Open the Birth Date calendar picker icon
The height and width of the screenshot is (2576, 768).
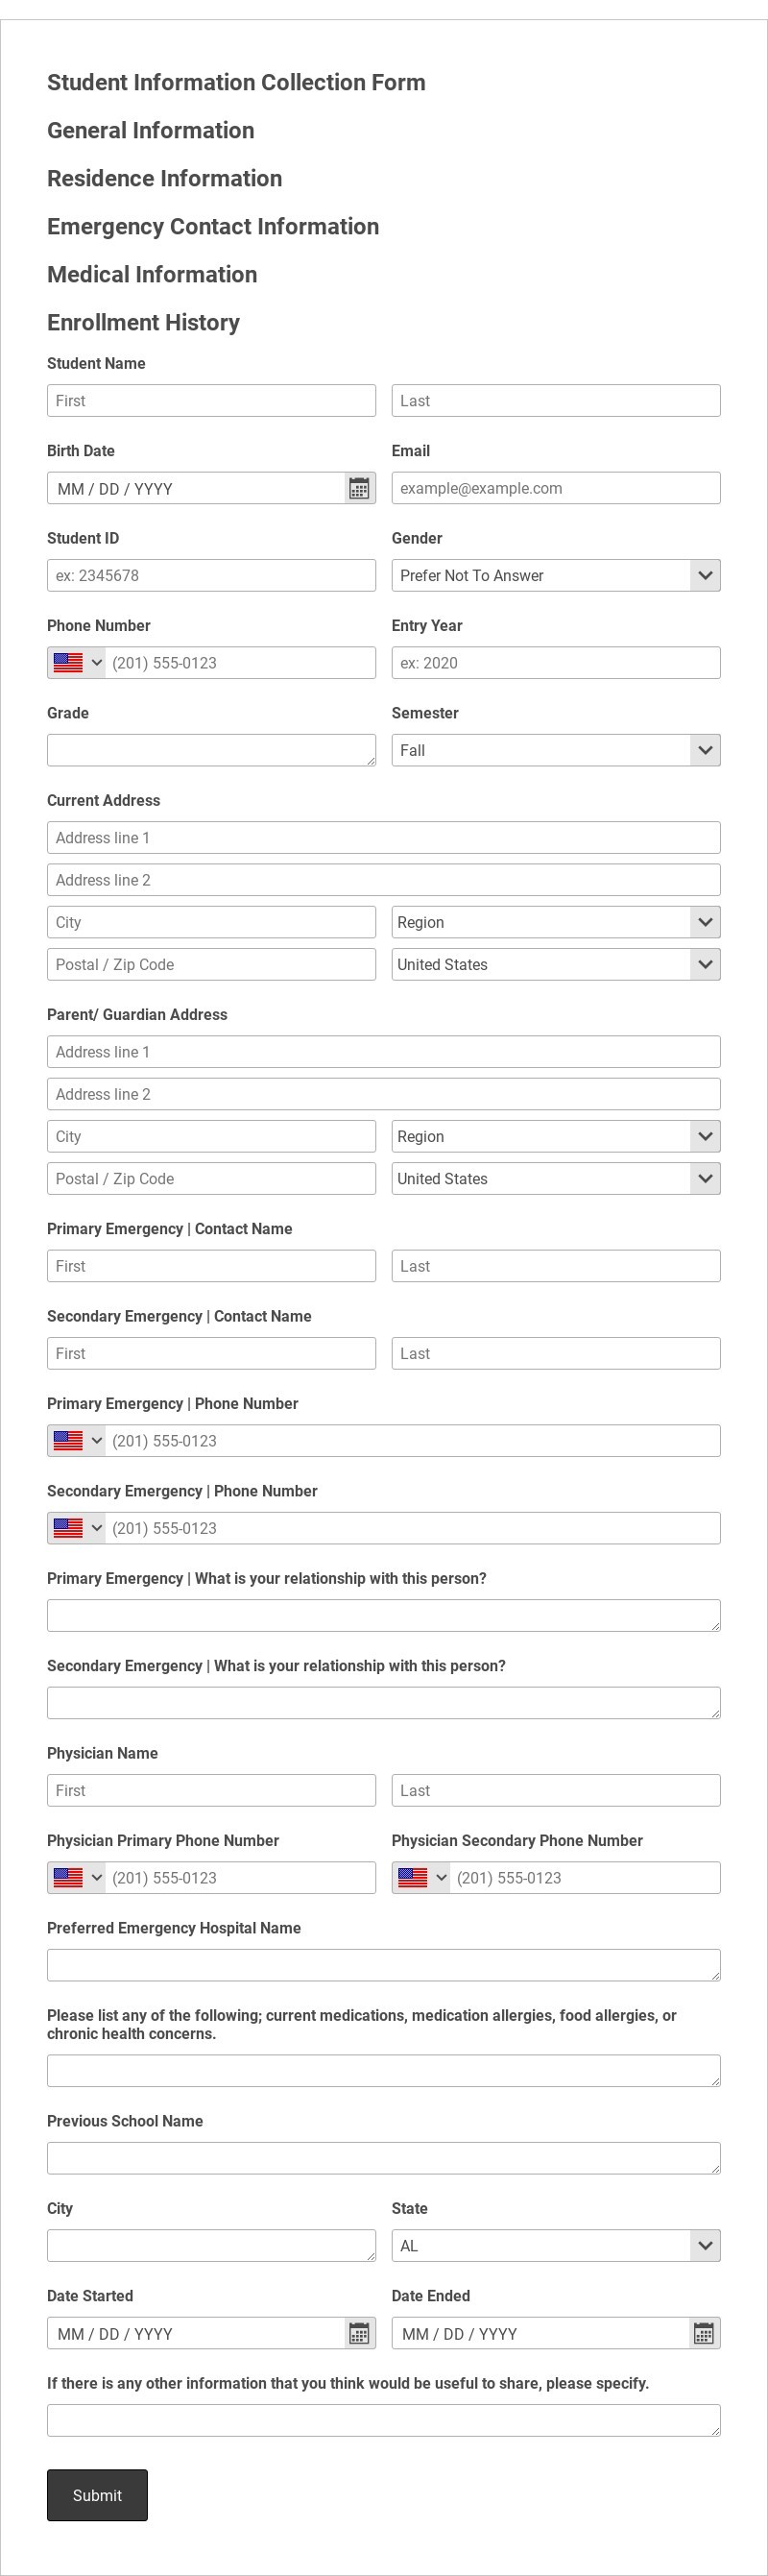[x=359, y=488]
